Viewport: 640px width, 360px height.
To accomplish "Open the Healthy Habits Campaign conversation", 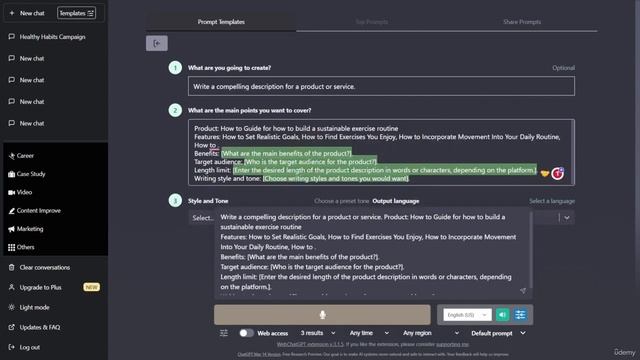I will [x=47, y=37].
